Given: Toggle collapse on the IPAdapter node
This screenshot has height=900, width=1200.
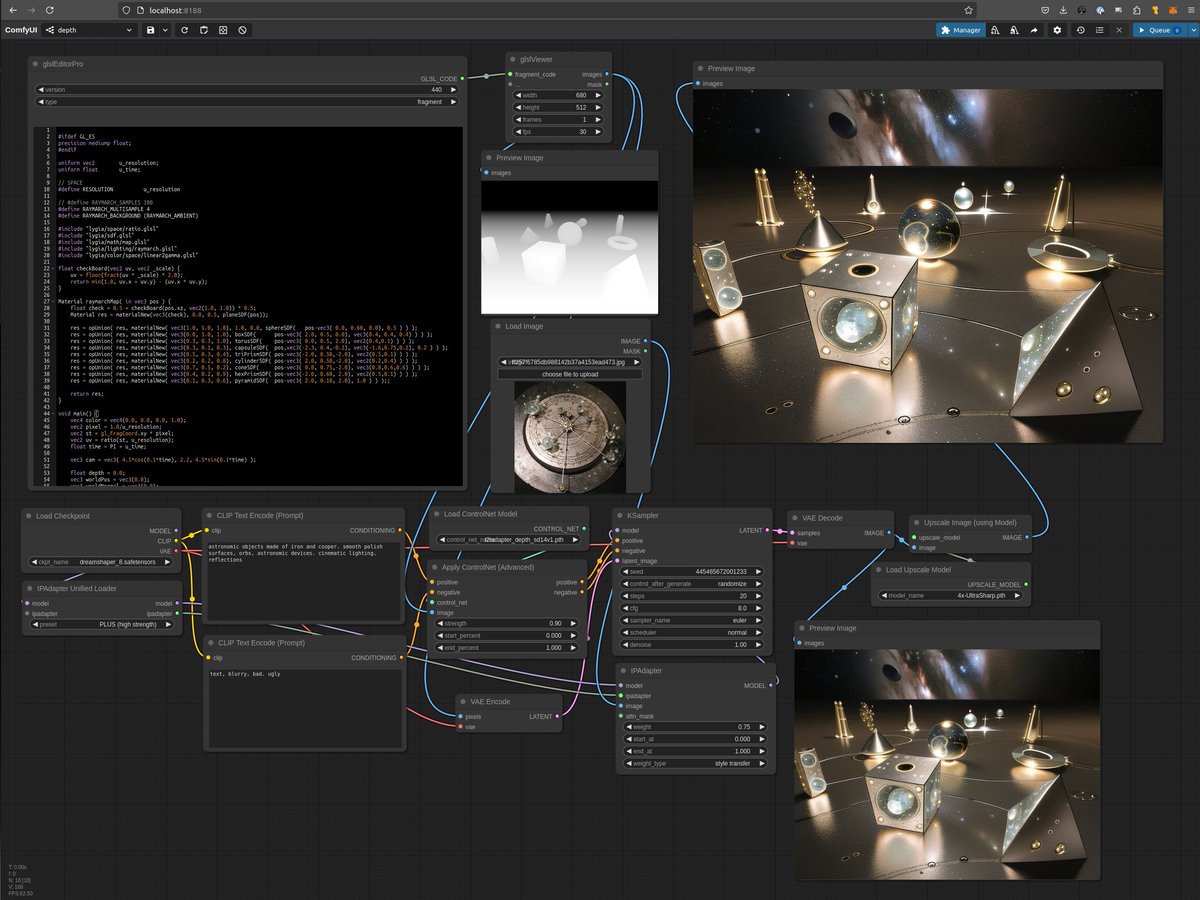Looking at the screenshot, I should tap(623, 671).
